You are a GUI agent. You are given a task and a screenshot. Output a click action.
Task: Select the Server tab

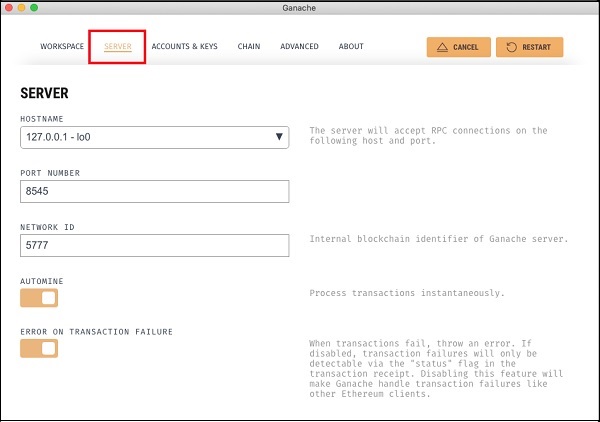coord(118,46)
